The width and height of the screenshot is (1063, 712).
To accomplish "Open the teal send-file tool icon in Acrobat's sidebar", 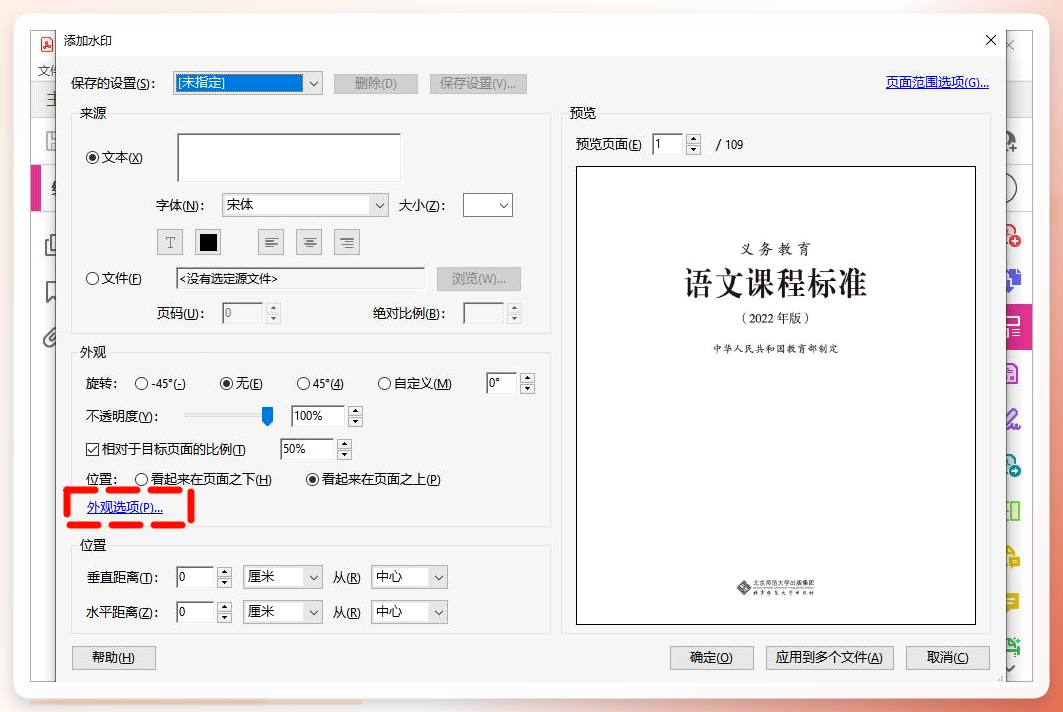I will 1013,465.
